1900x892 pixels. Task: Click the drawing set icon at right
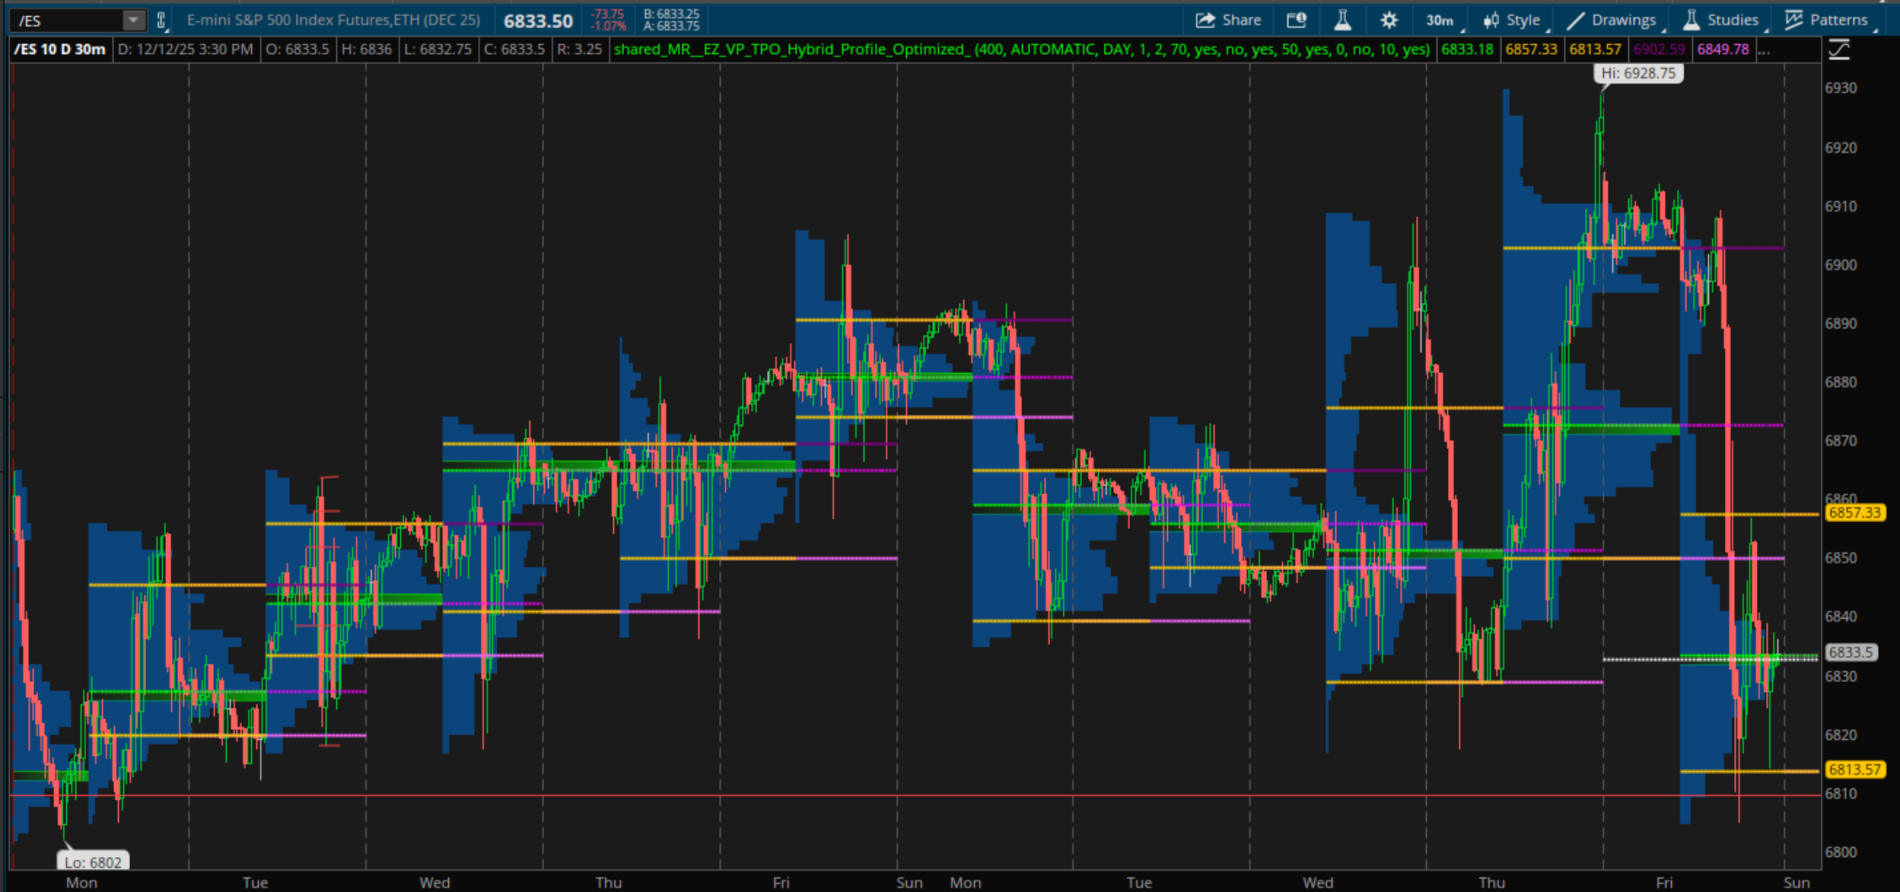pos(1839,49)
